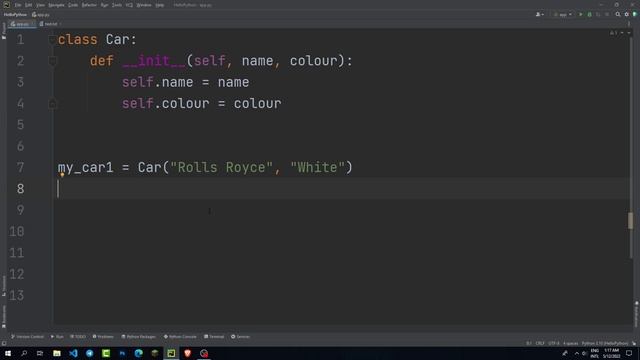Open the Problems tool window
This screenshot has height=360, width=640.
[103, 337]
